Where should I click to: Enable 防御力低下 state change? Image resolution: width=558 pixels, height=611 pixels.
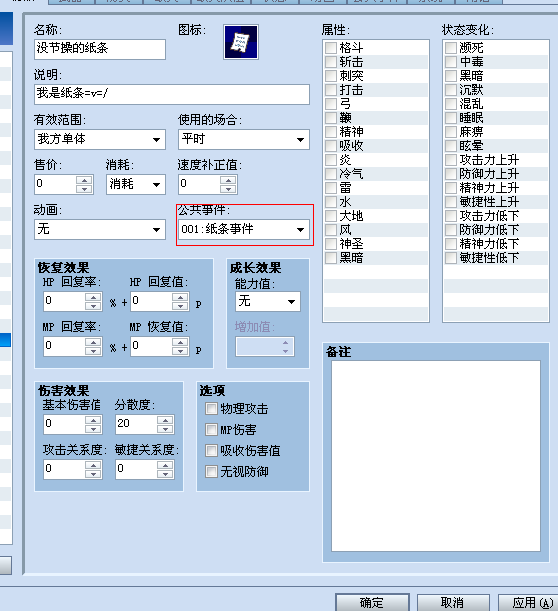pyautogui.click(x=451, y=230)
